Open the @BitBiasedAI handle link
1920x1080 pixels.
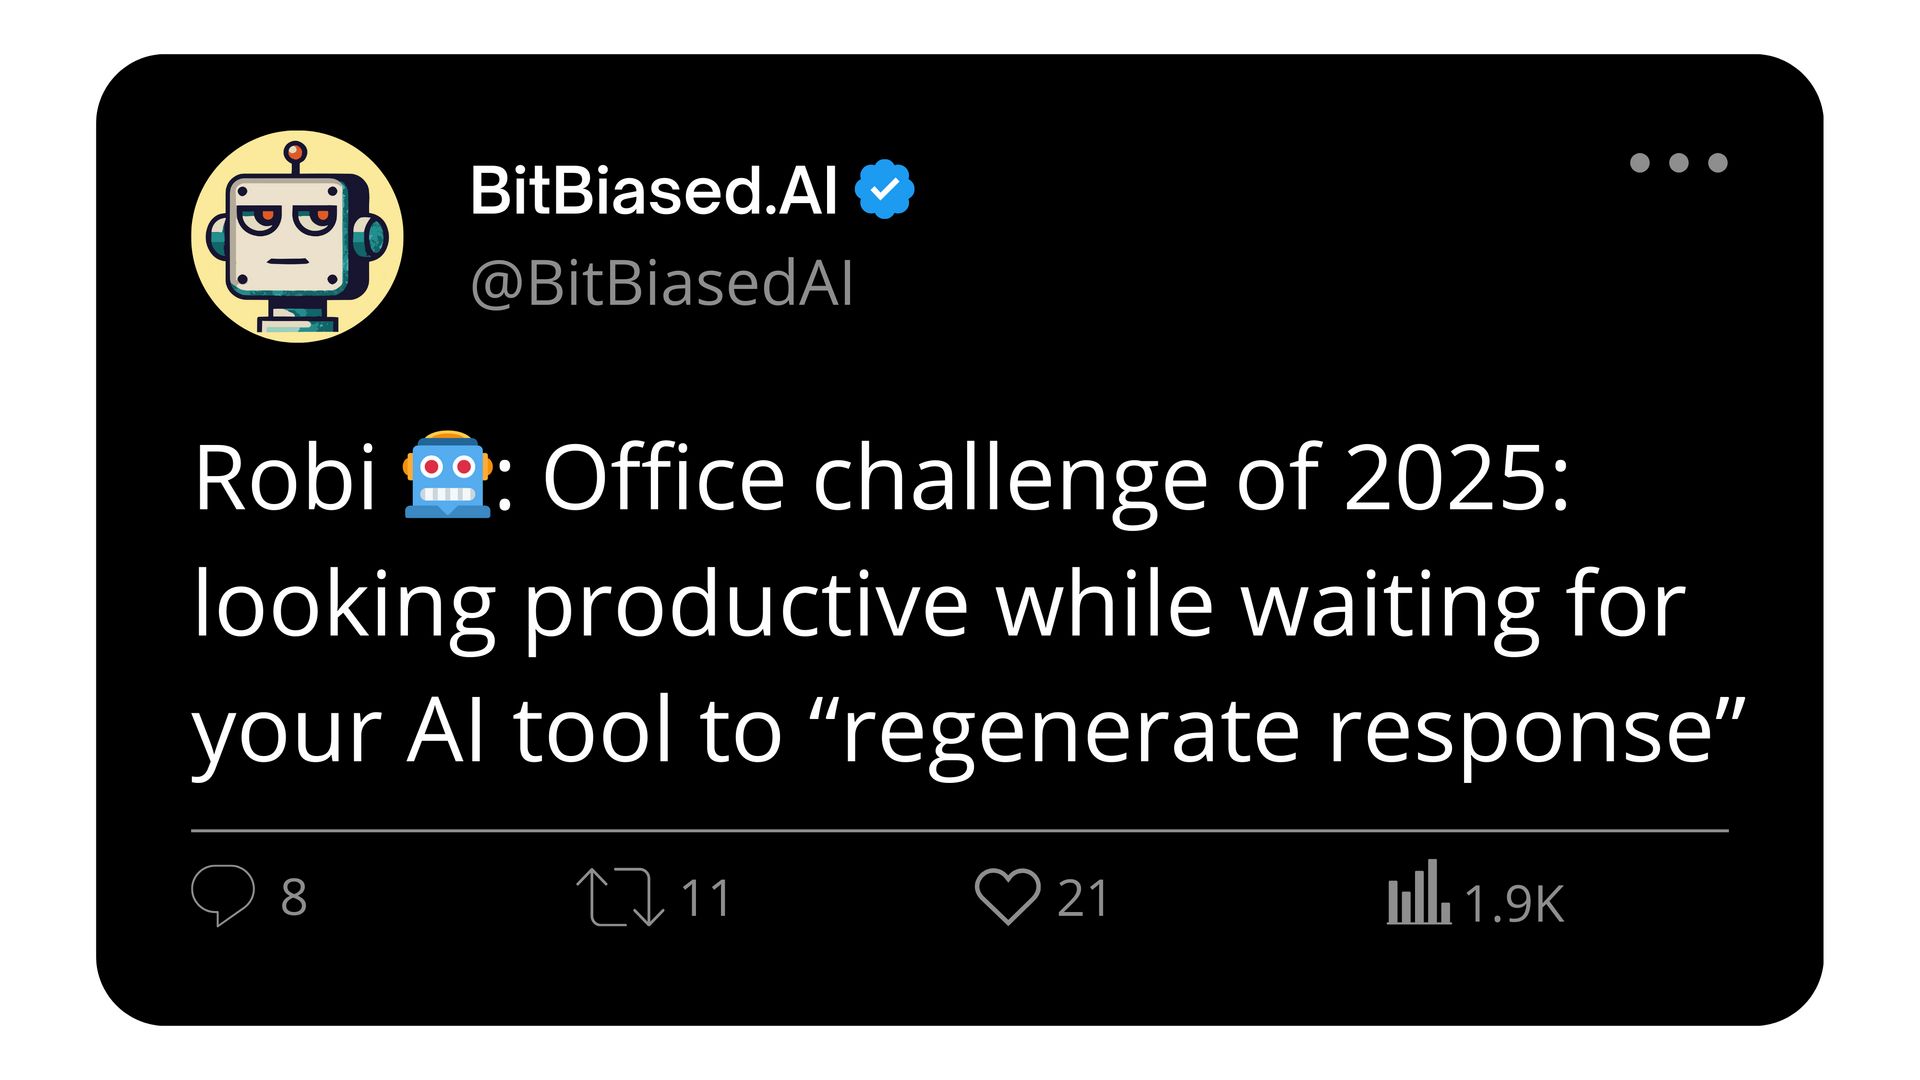(x=661, y=284)
